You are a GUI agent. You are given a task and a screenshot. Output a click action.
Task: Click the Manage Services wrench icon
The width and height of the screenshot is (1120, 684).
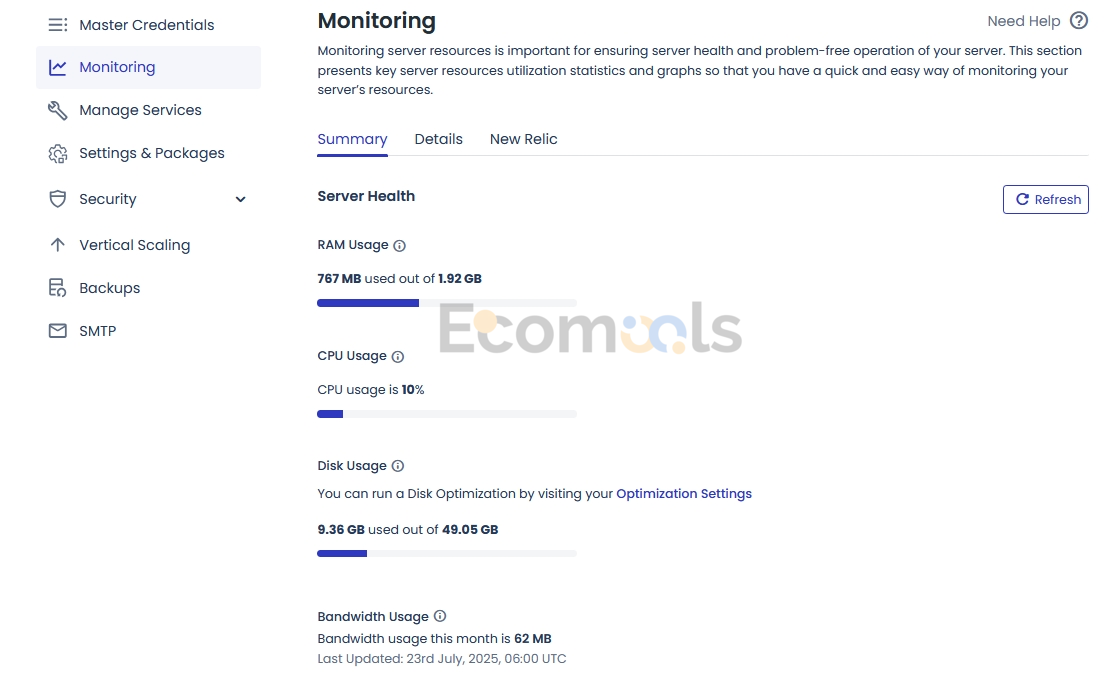(58, 110)
